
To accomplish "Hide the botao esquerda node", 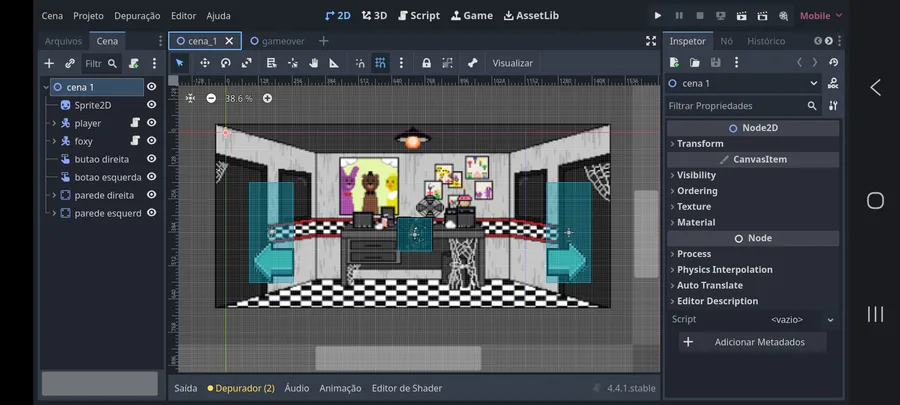I will (152, 177).
